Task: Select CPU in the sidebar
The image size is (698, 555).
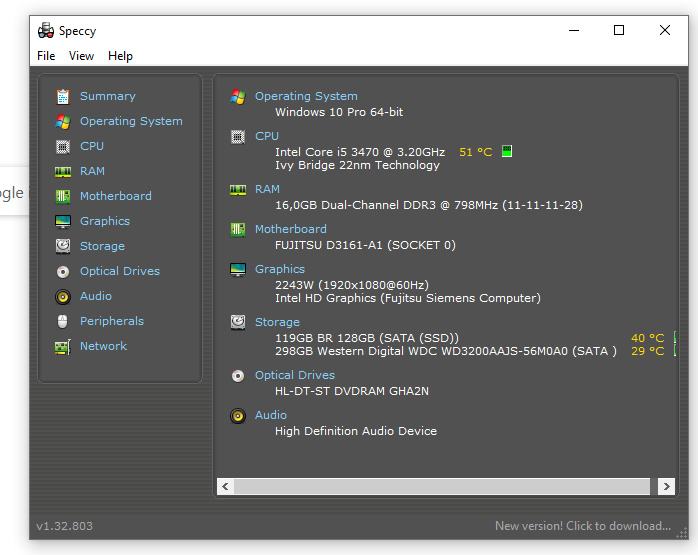Action: click(92, 146)
